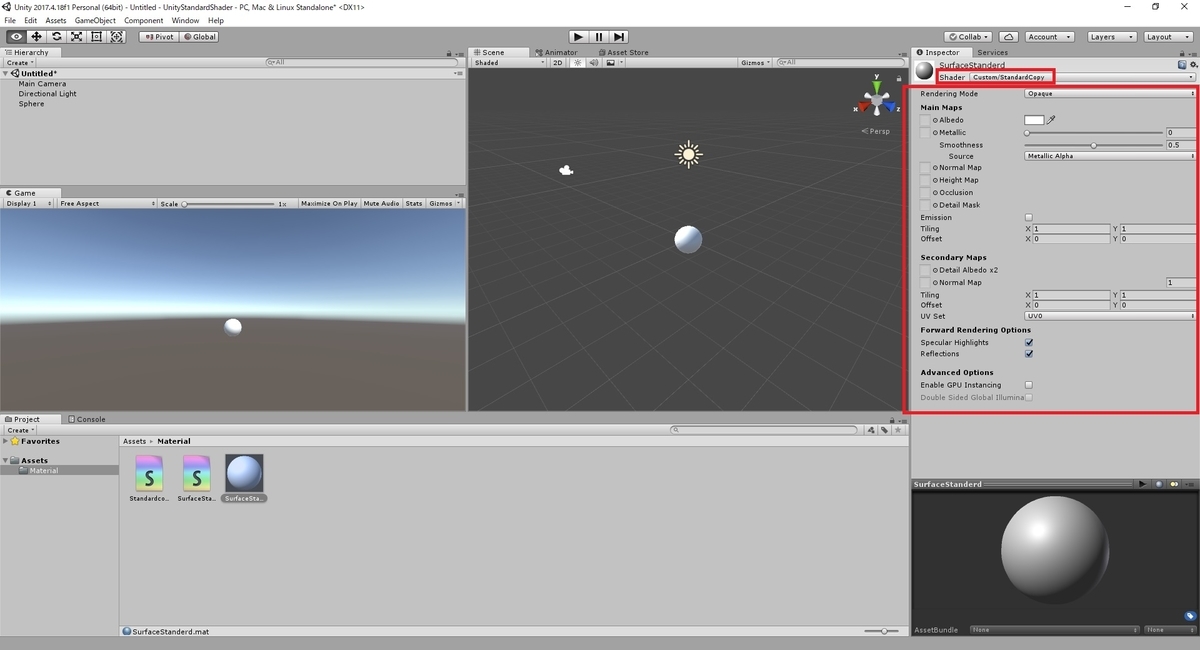
Task: Open Scene view Gizmos dropdown
Action: click(x=755, y=63)
